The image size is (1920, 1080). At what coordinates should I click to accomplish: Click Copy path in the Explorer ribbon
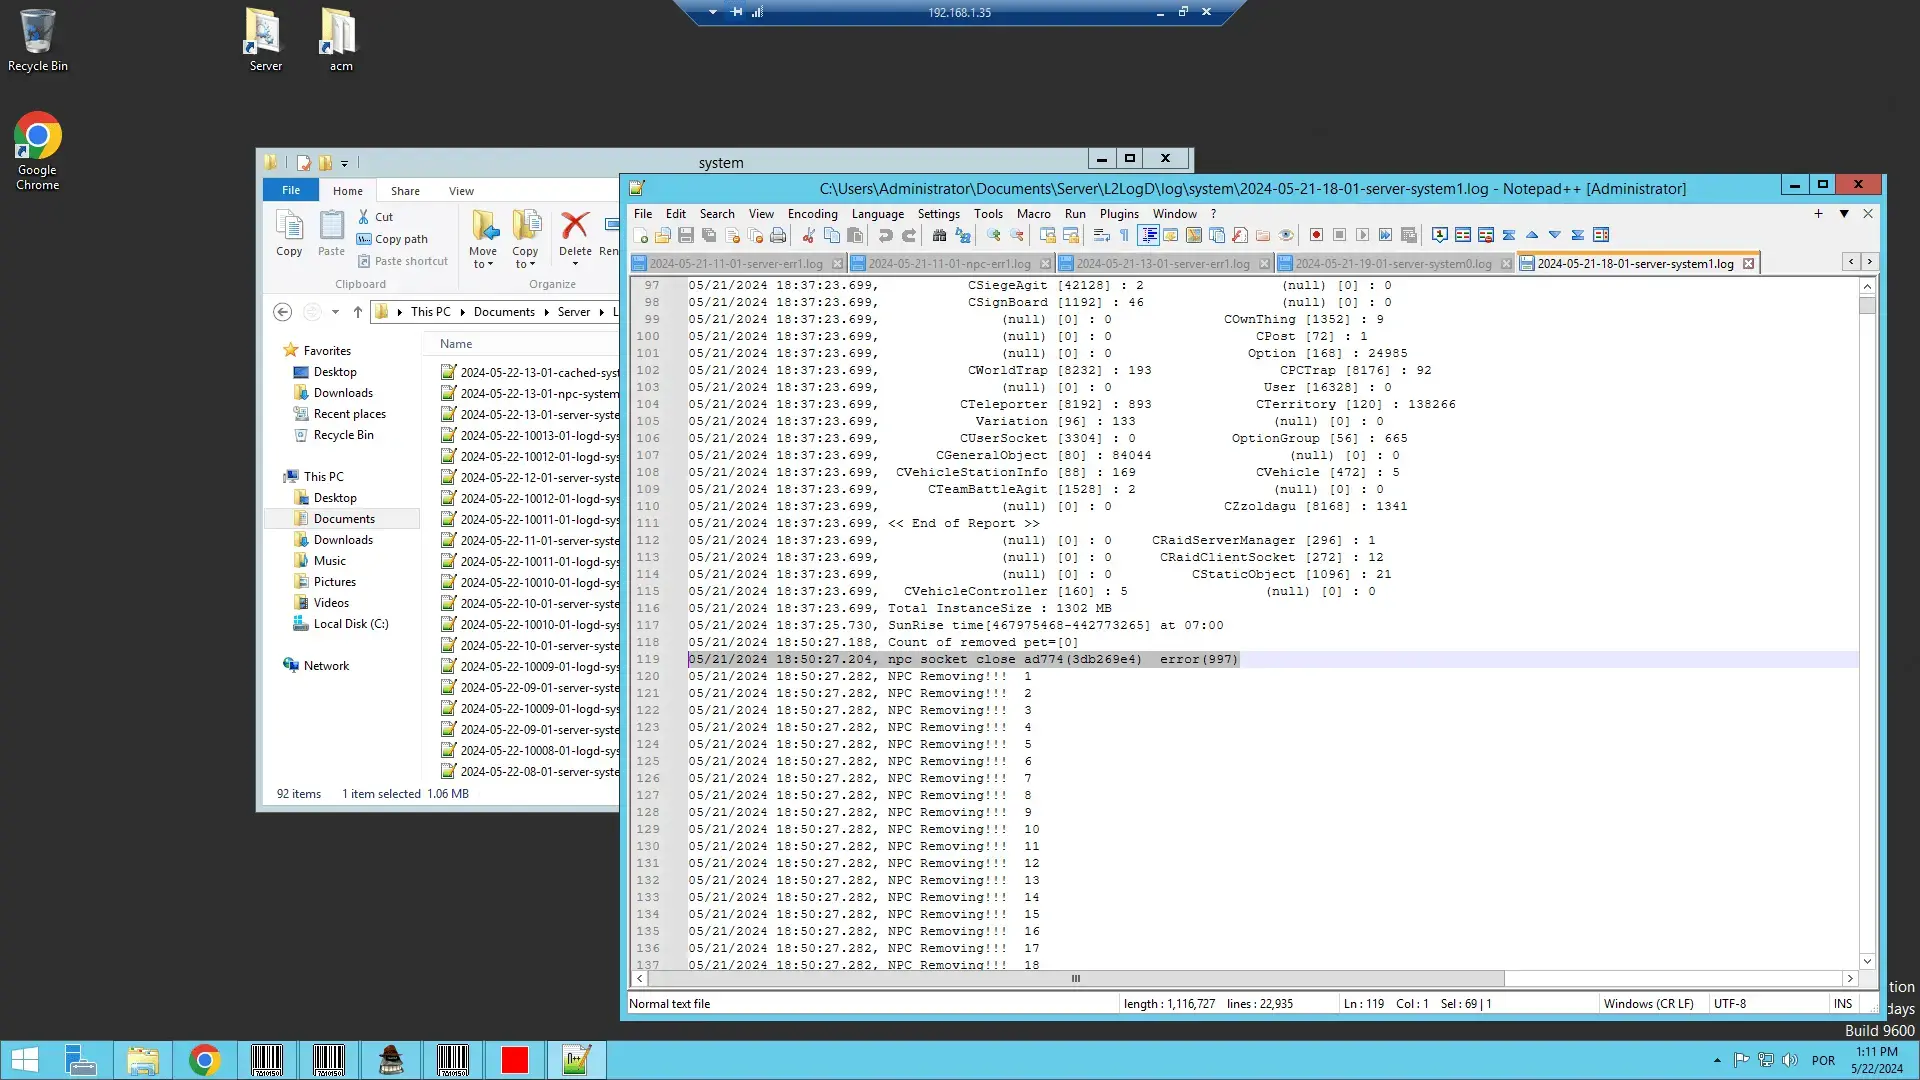point(392,239)
